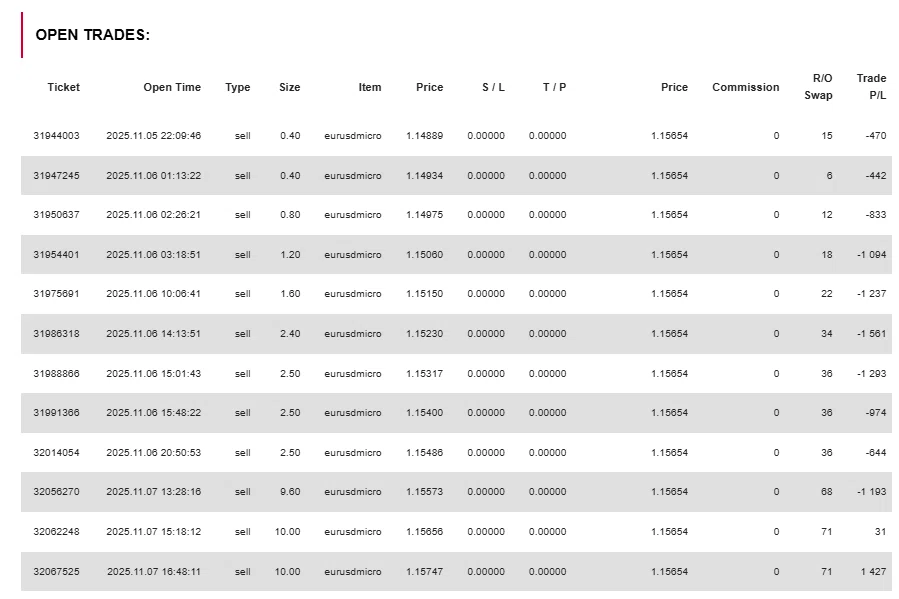
Task: Select ticket number 31975691
Action: pyautogui.click(x=56, y=294)
